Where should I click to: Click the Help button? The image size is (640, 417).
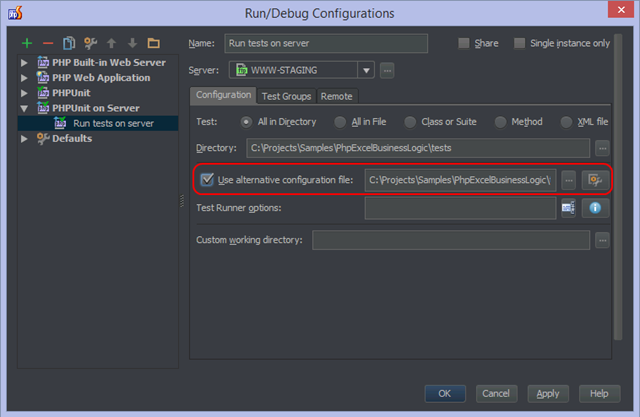tap(599, 394)
